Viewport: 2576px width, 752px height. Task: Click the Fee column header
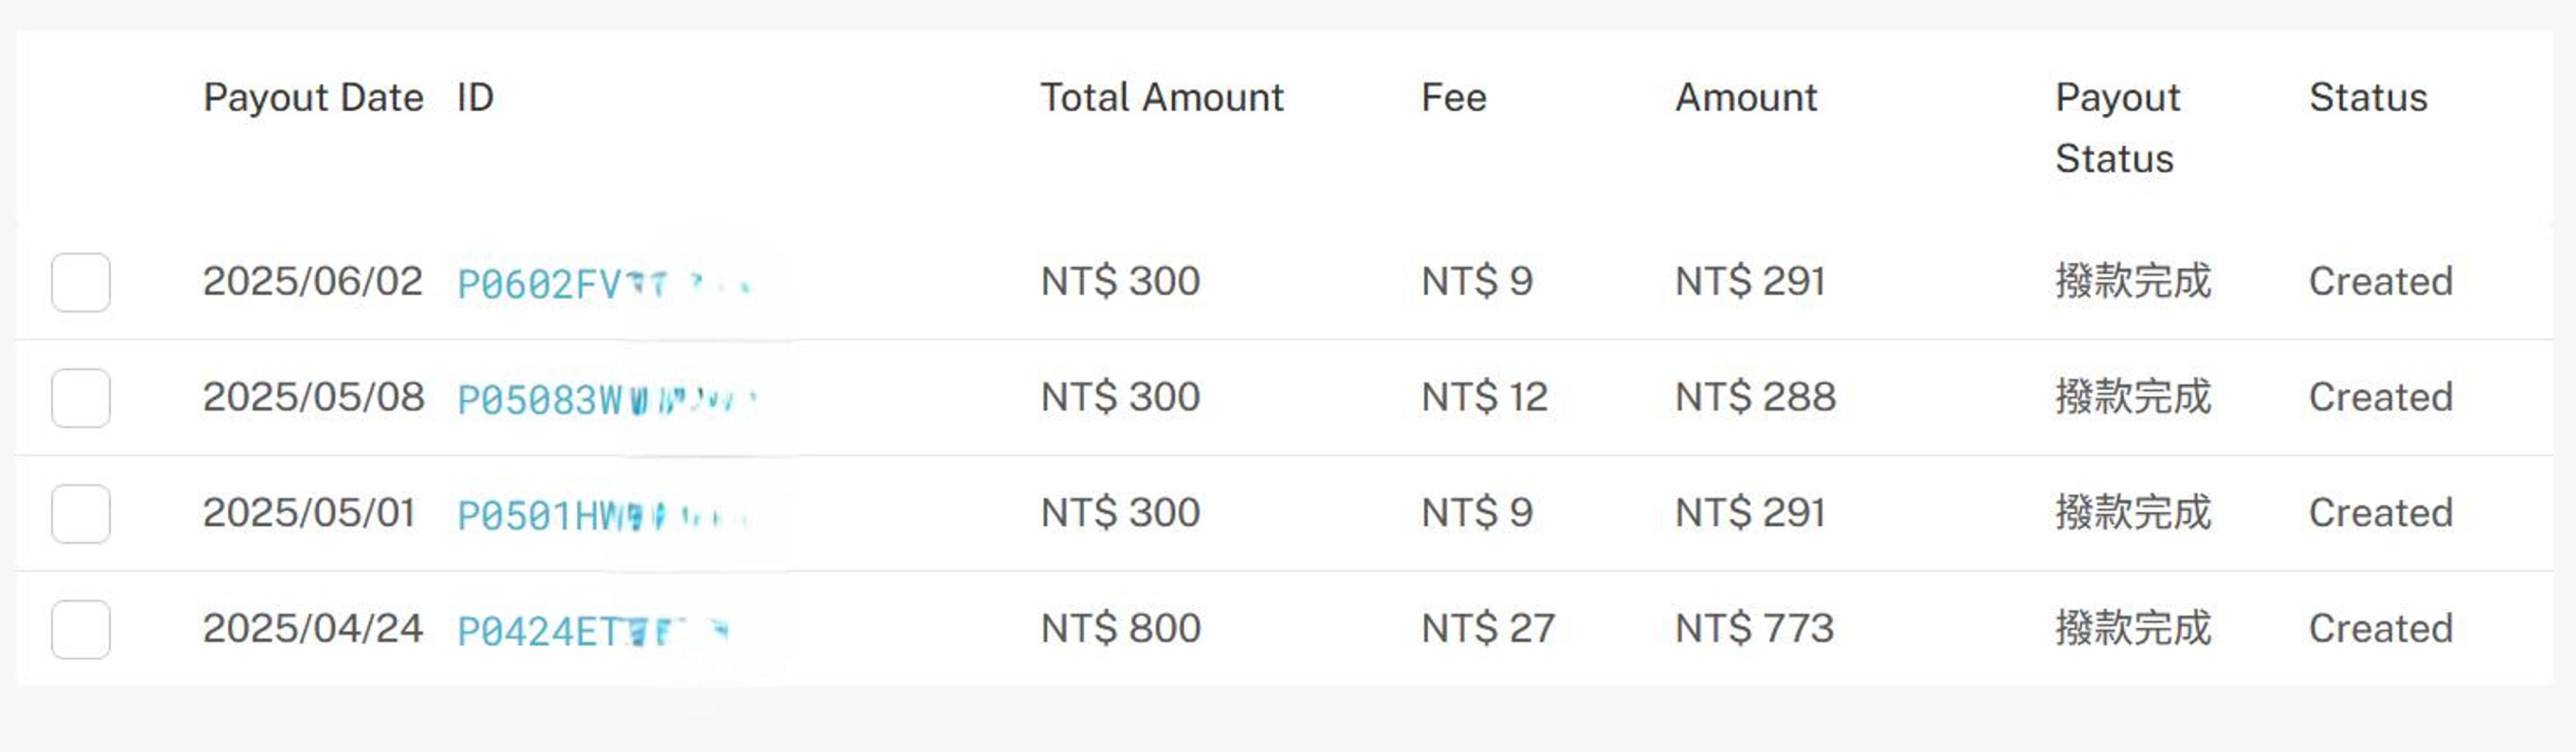click(x=1453, y=98)
